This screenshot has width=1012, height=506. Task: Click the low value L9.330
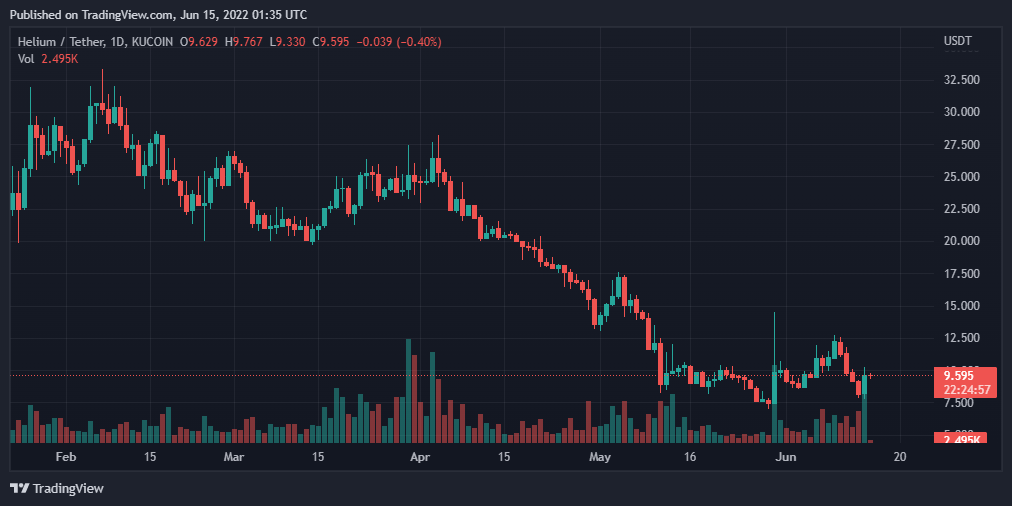click(288, 42)
